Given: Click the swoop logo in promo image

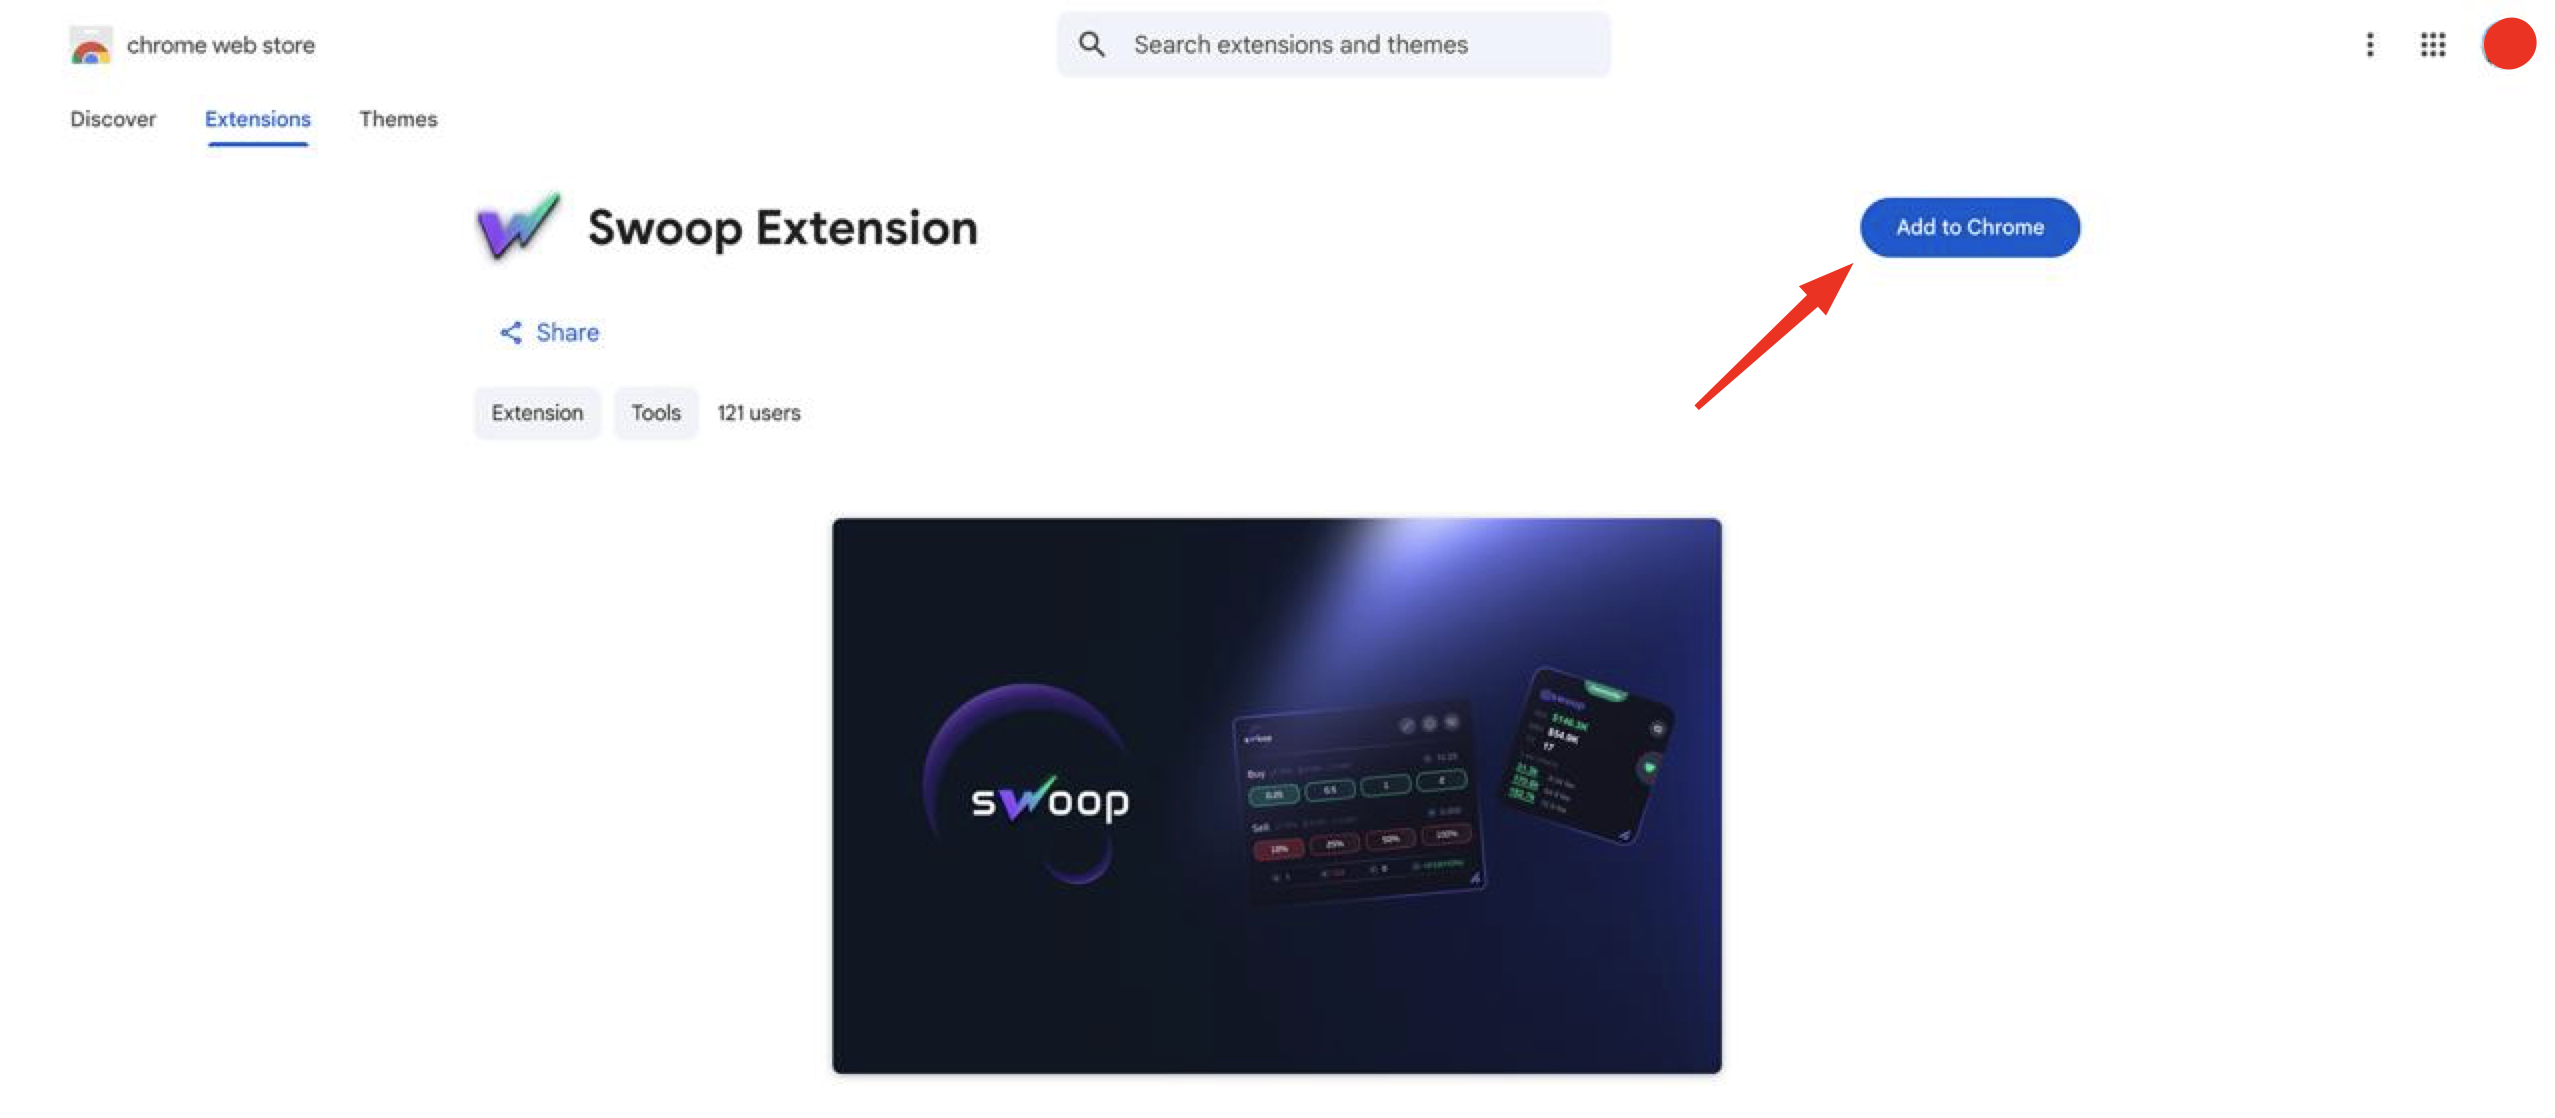Looking at the screenshot, I should [x=1049, y=800].
